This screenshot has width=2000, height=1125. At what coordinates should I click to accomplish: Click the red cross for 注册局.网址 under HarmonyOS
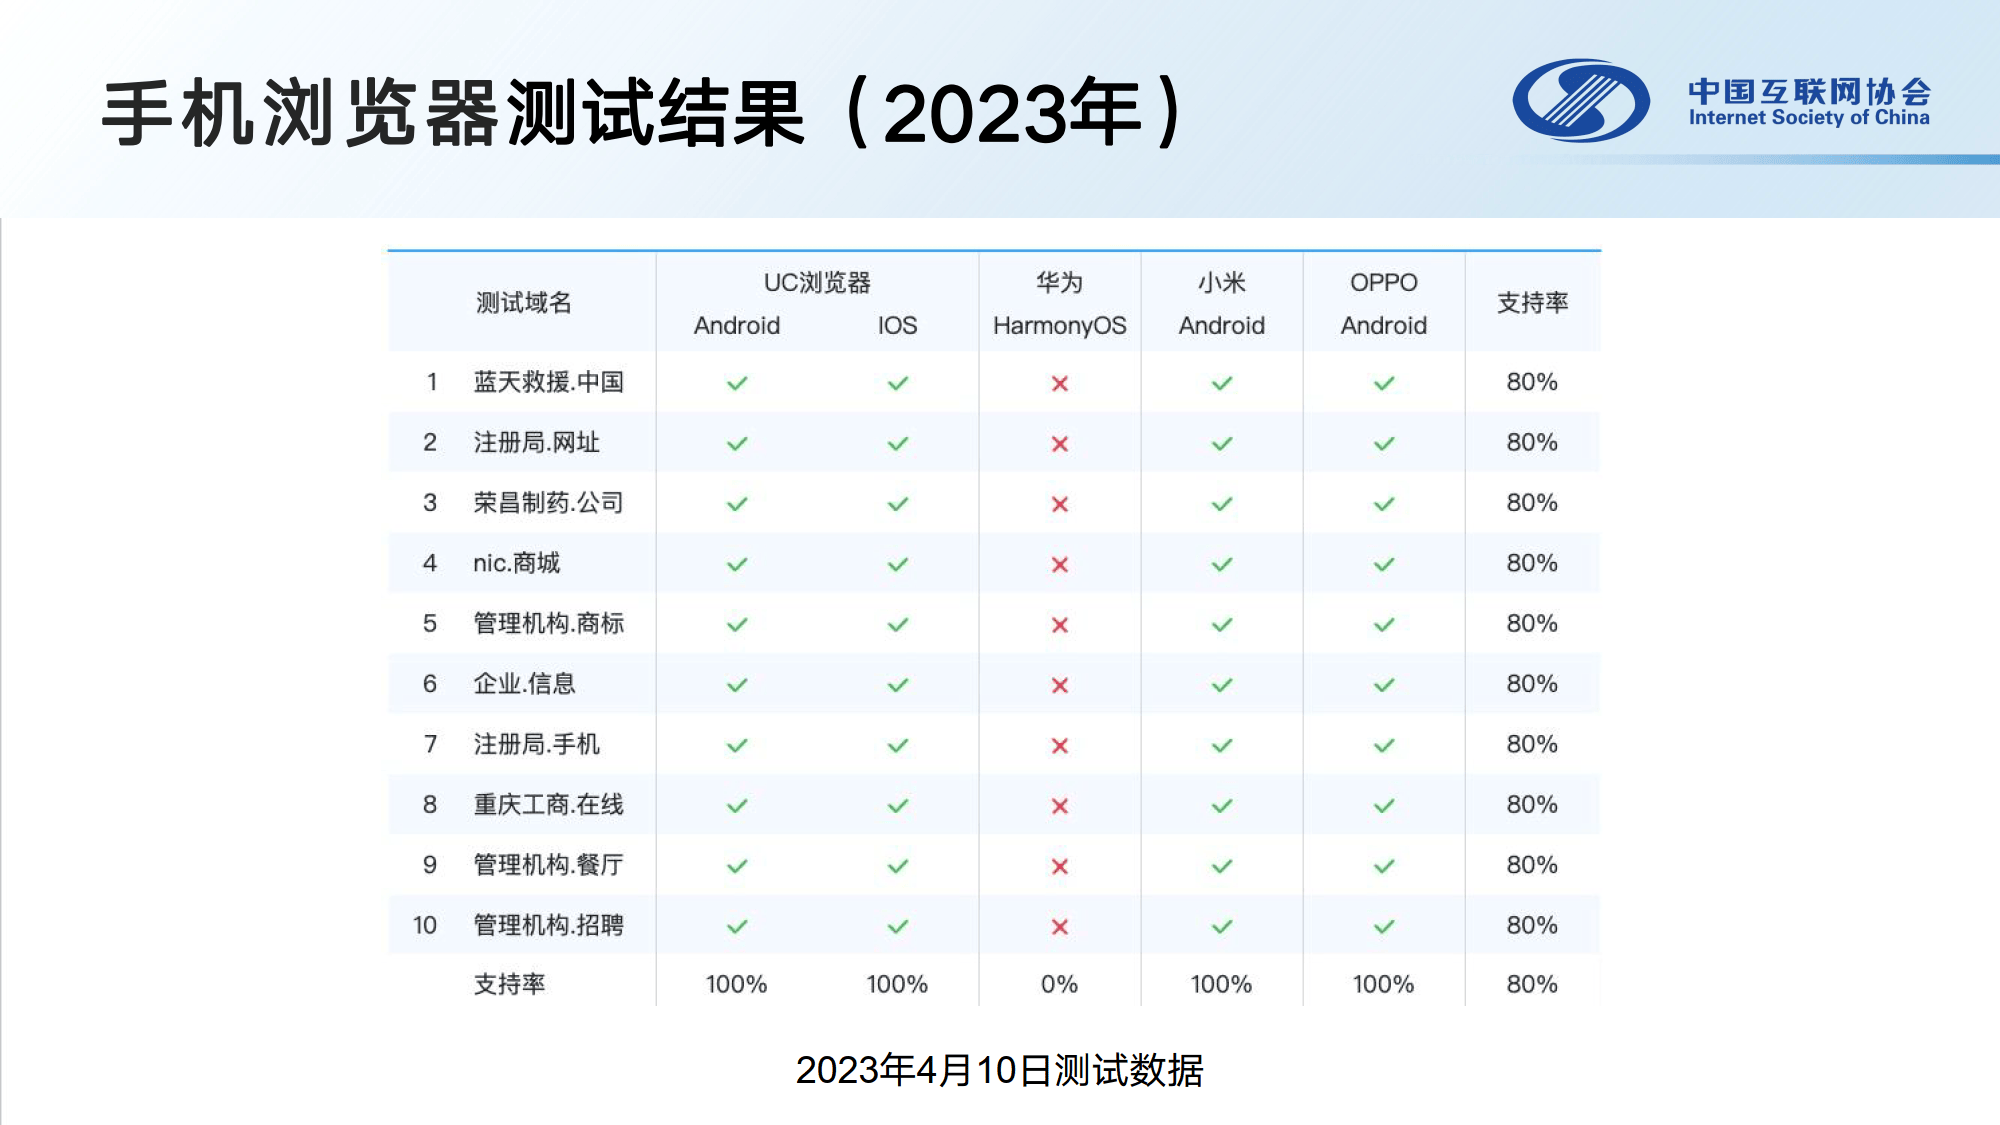[x=1060, y=443]
